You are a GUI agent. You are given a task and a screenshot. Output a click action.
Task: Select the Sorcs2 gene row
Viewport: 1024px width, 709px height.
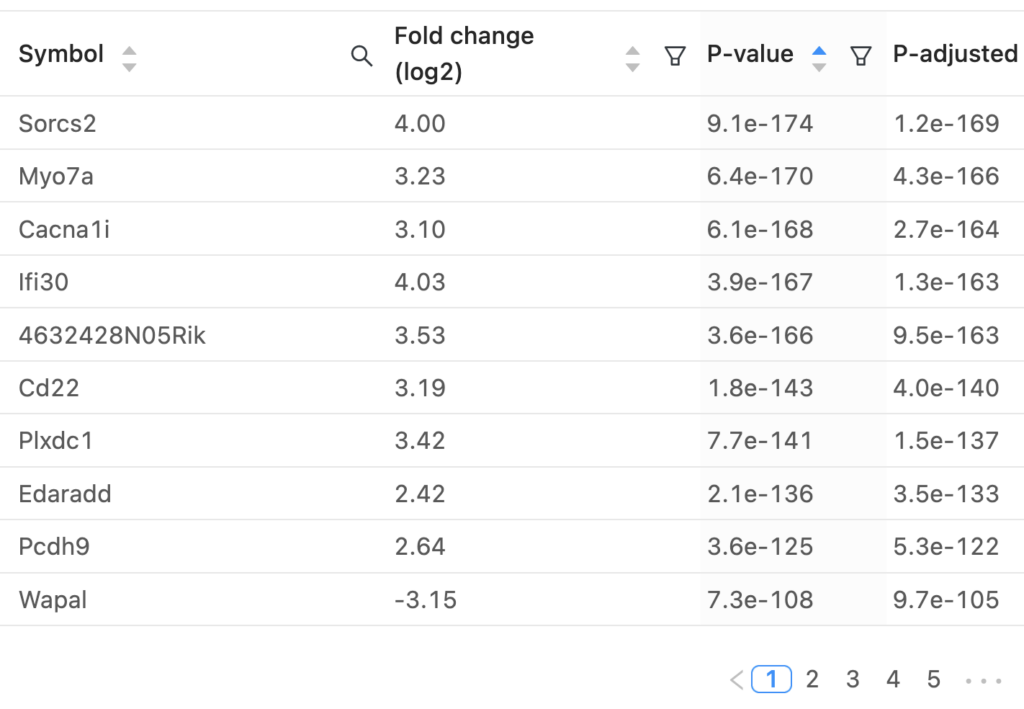click(x=512, y=123)
